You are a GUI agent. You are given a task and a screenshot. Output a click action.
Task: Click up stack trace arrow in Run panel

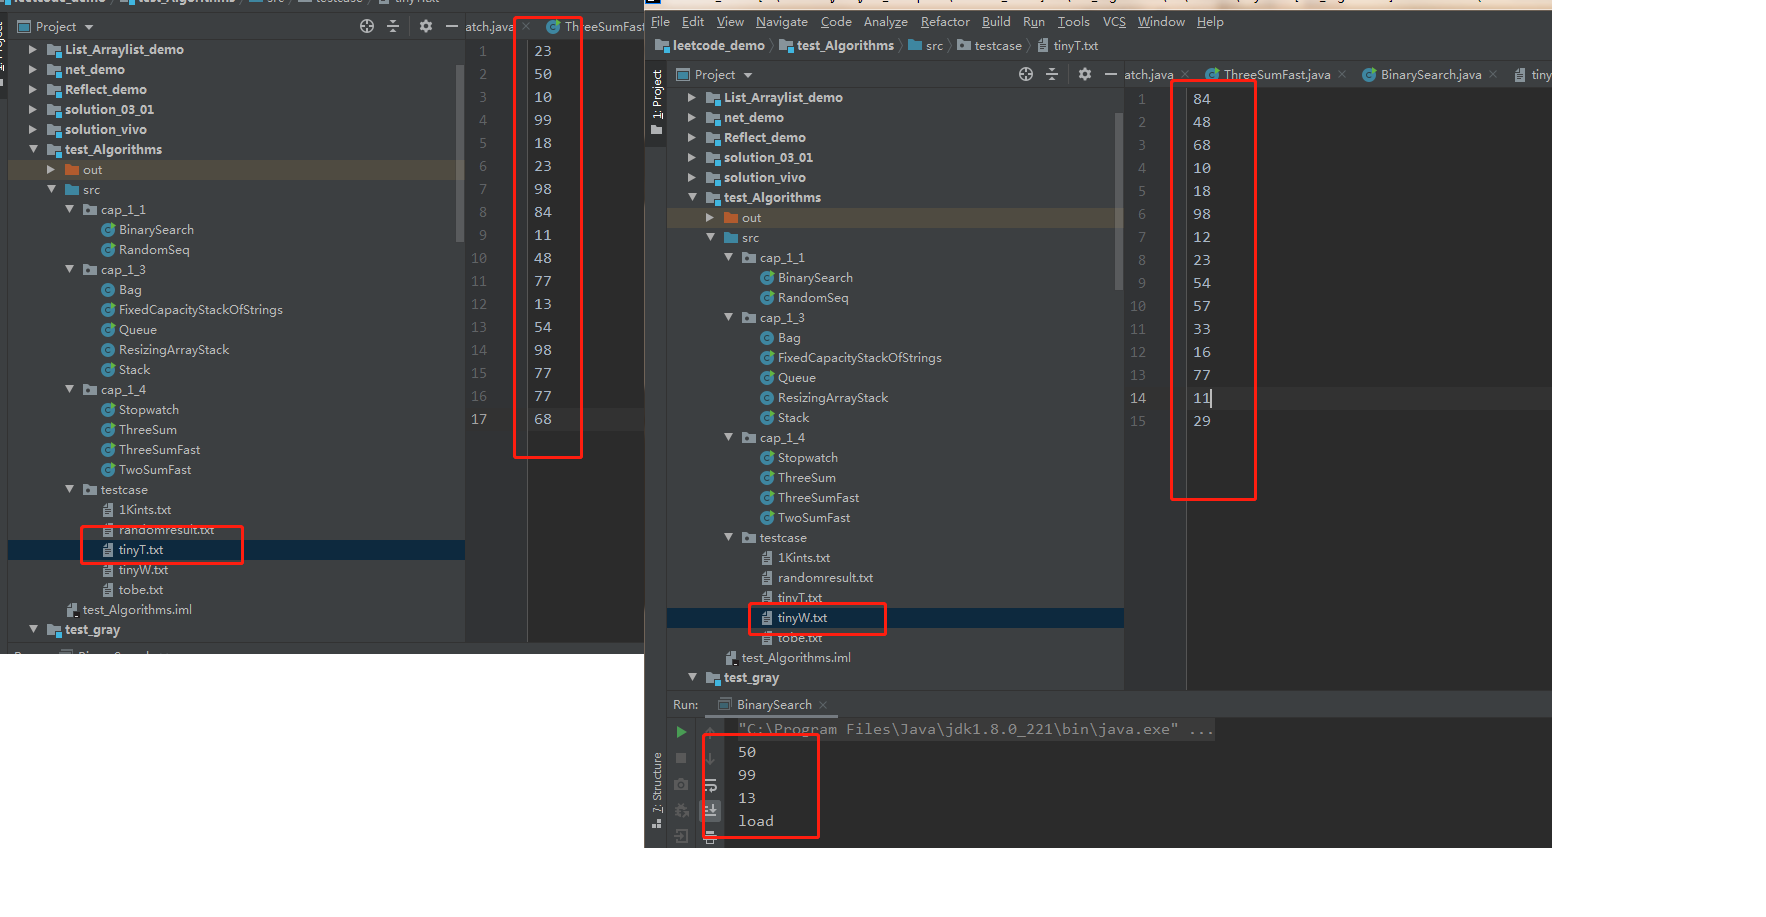[x=710, y=732]
